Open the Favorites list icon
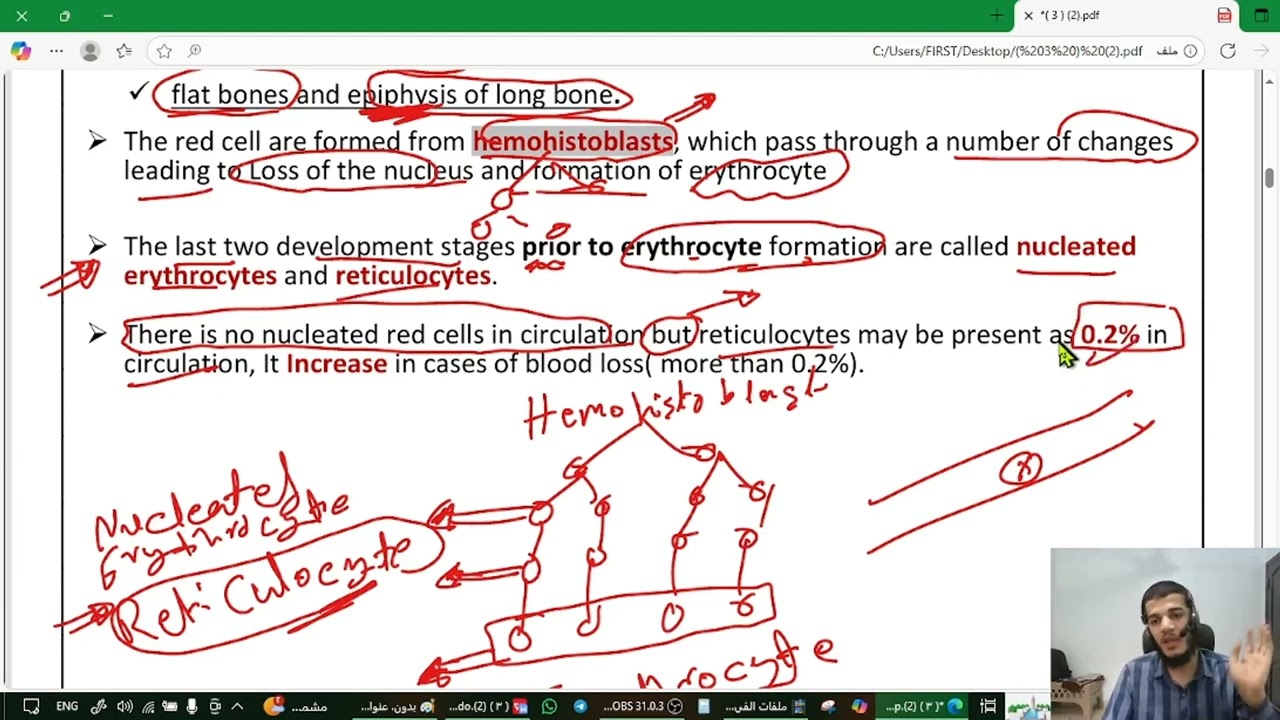 124,51
